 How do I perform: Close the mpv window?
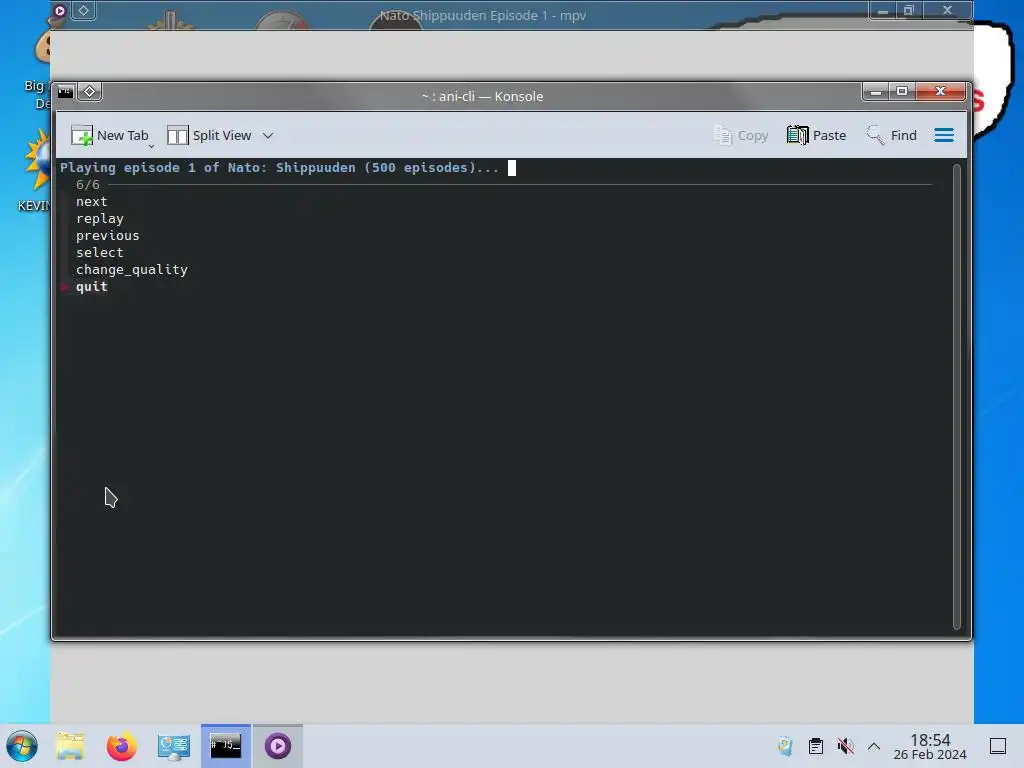(x=947, y=10)
